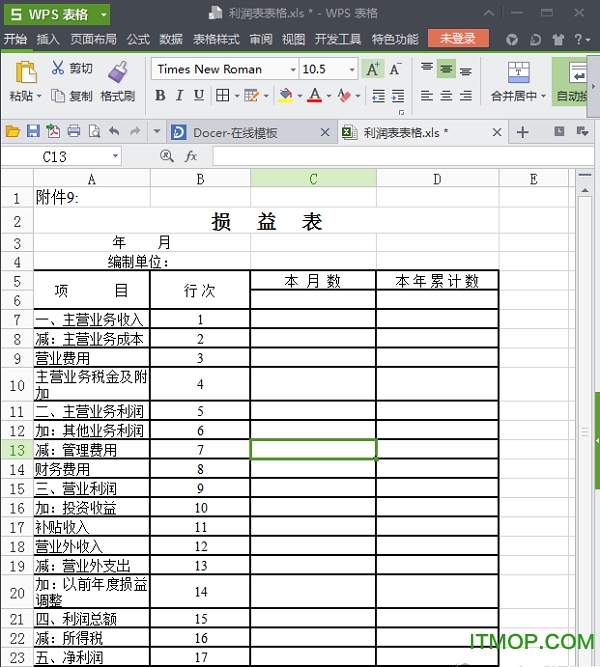Toggle Bold formatting
600x667 pixels.
point(160,95)
